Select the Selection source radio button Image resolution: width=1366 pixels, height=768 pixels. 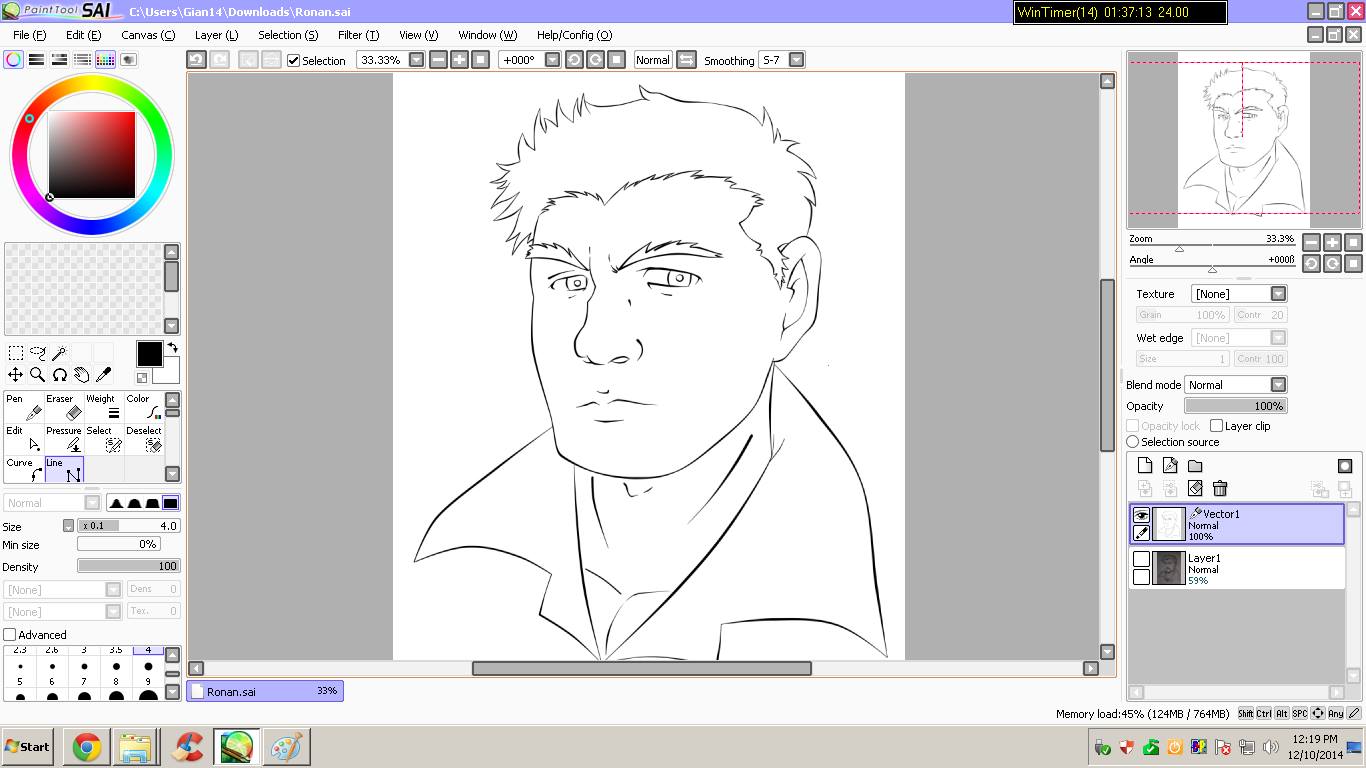click(1133, 442)
